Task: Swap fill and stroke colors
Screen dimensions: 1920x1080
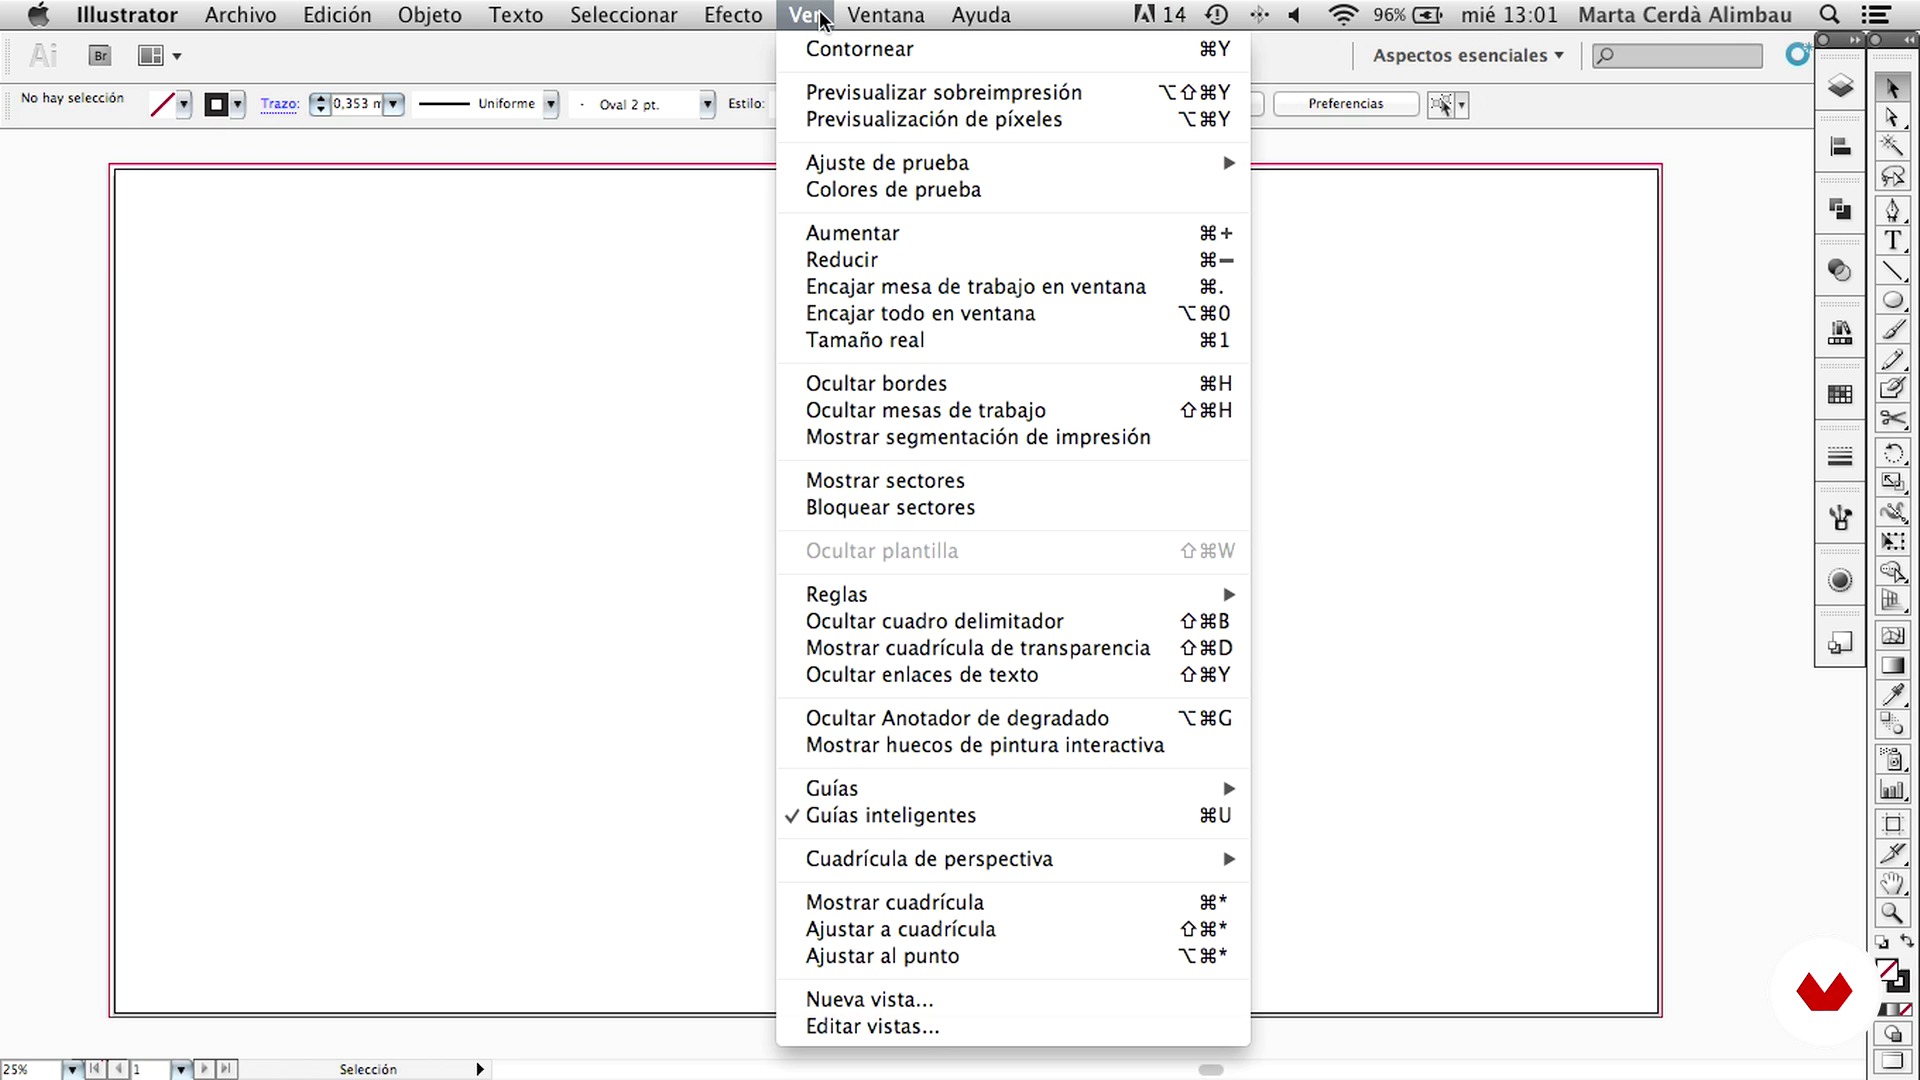Action: (x=1906, y=942)
